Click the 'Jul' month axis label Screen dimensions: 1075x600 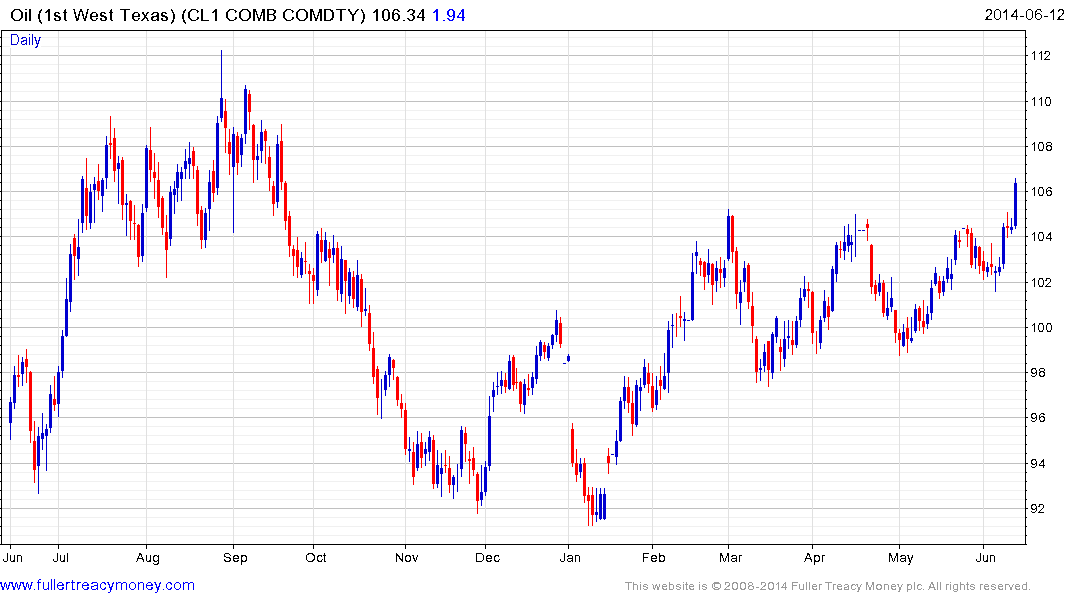[60, 557]
